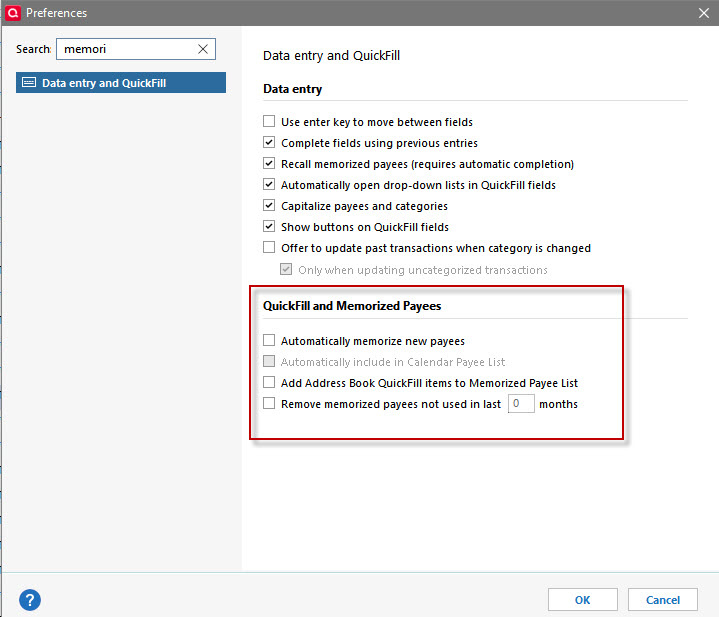Click the Data entry and QuickFill list icon
This screenshot has height=617, width=719.
tap(29, 83)
